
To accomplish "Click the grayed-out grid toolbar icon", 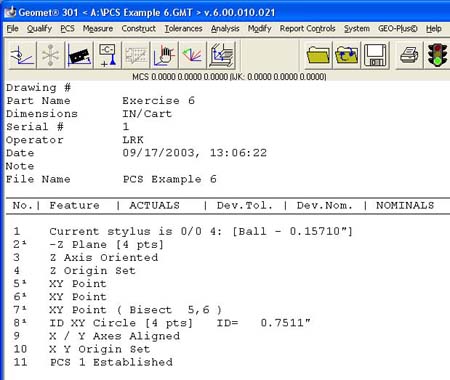I will pos(136,55).
